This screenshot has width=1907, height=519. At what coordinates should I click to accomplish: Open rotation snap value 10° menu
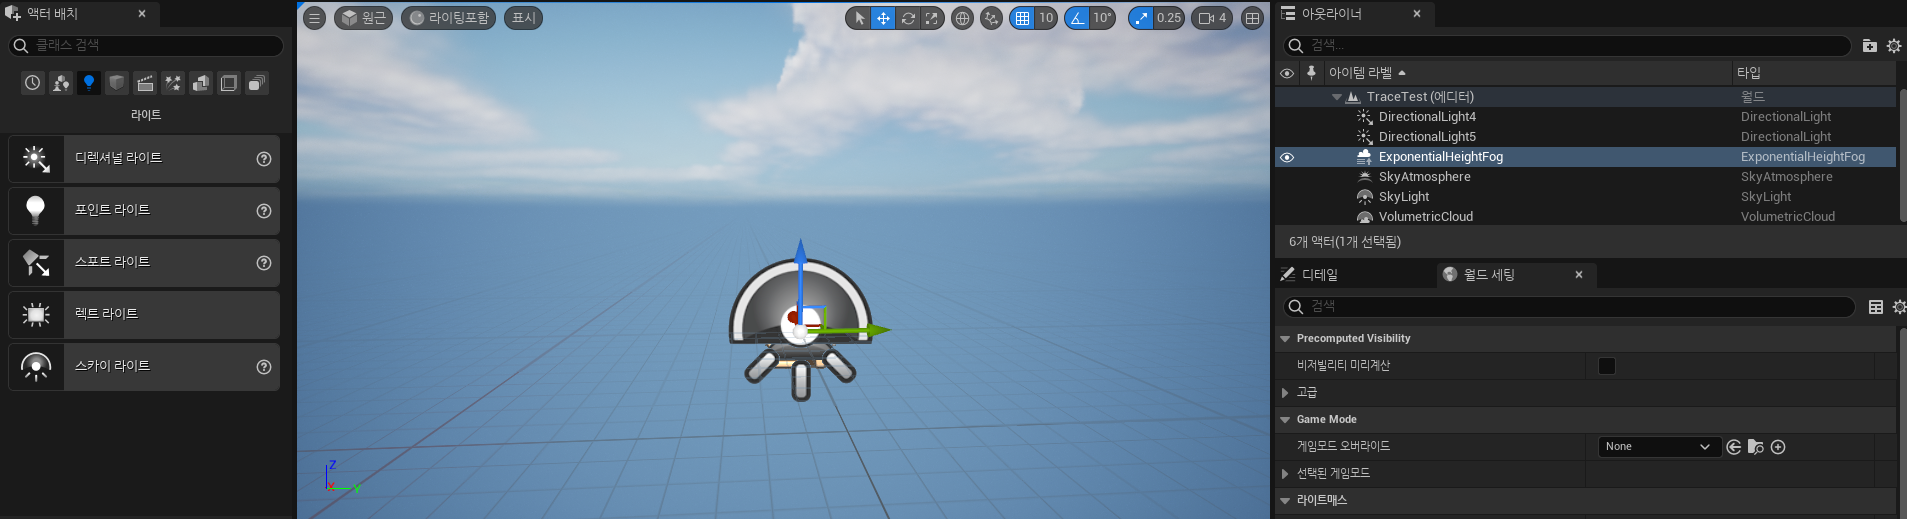coord(1102,18)
